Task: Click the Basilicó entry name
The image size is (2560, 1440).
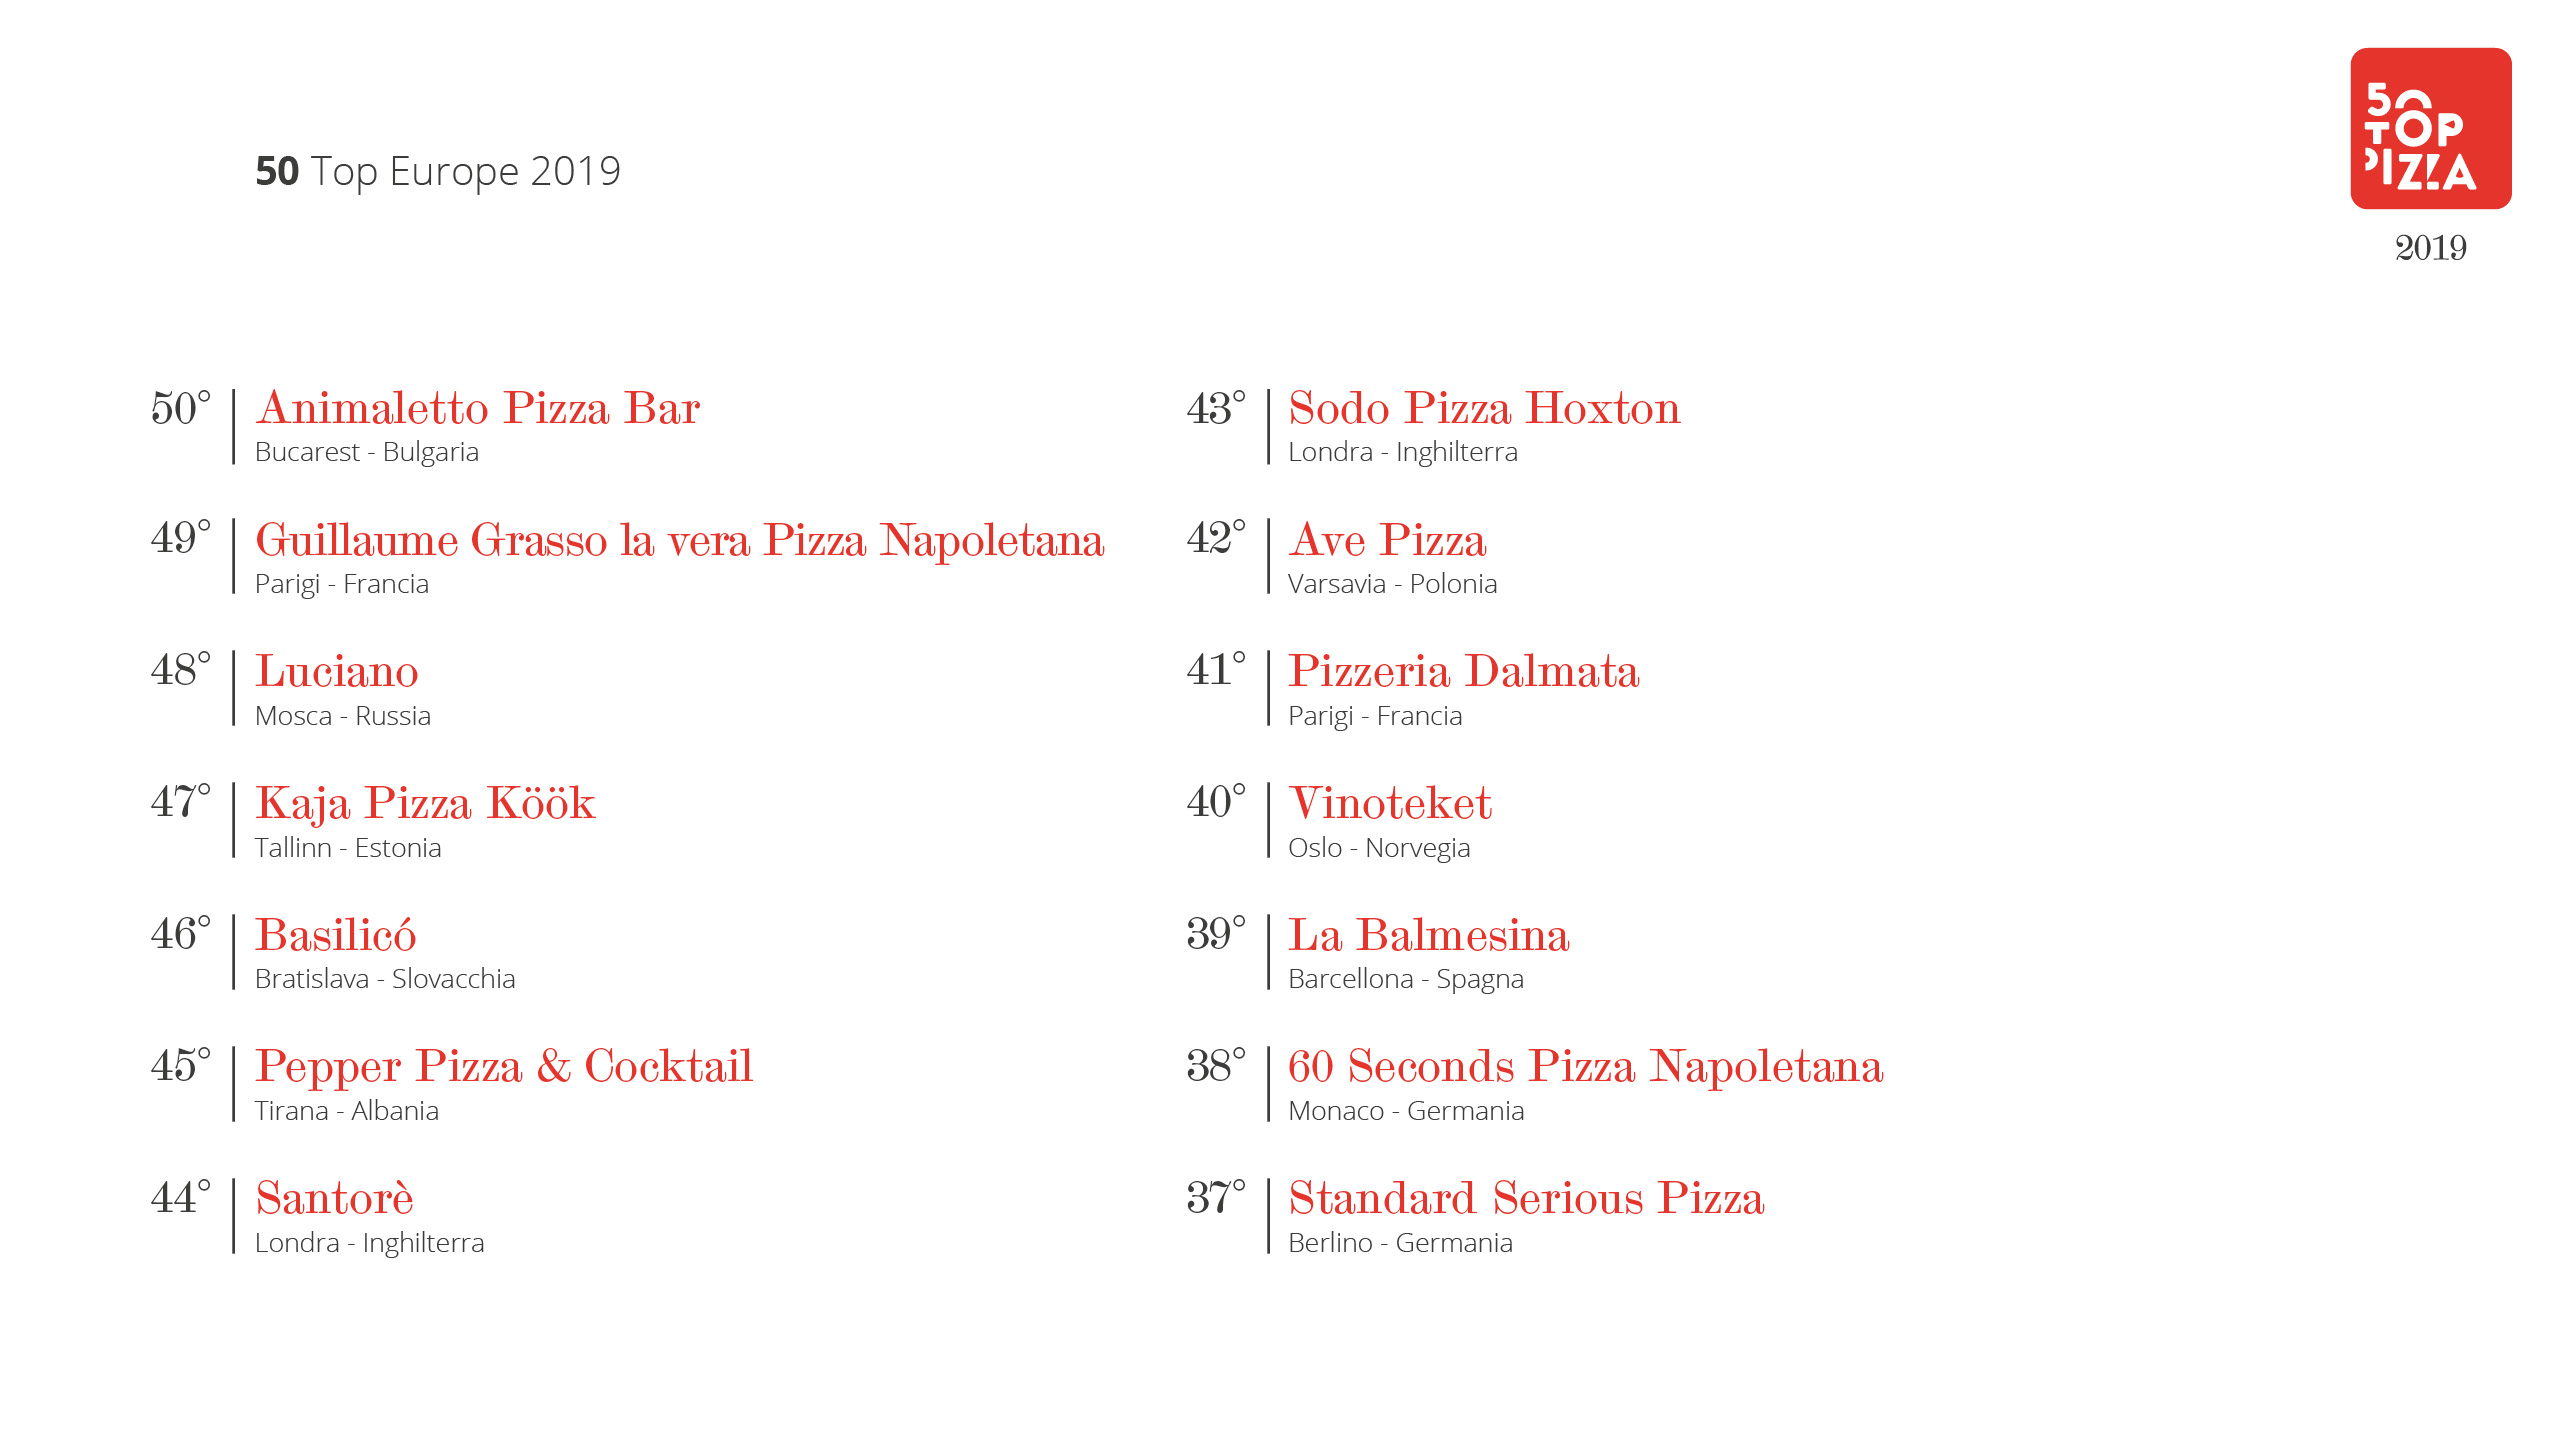Action: (335, 936)
